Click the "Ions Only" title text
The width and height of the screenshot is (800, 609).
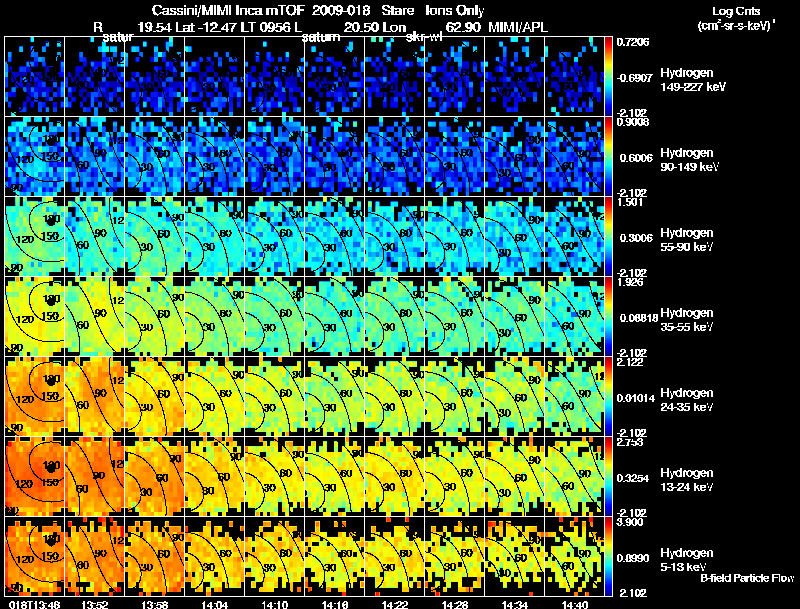[455, 10]
